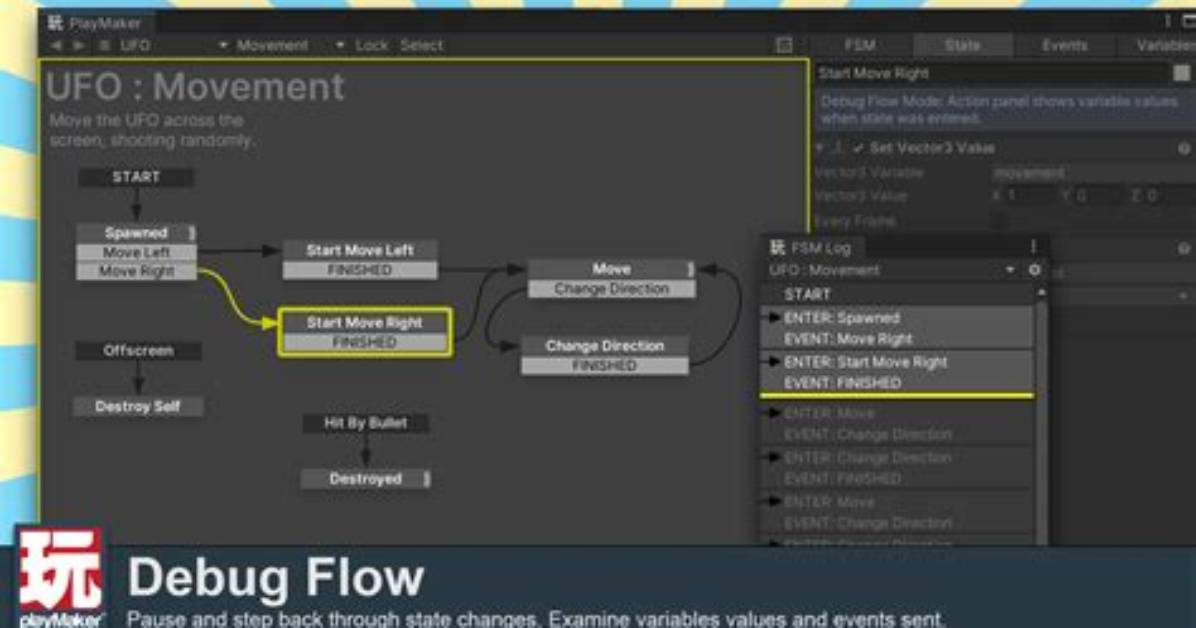Click the Offscreen global transition
This screenshot has width=1196, height=628.
138,350
